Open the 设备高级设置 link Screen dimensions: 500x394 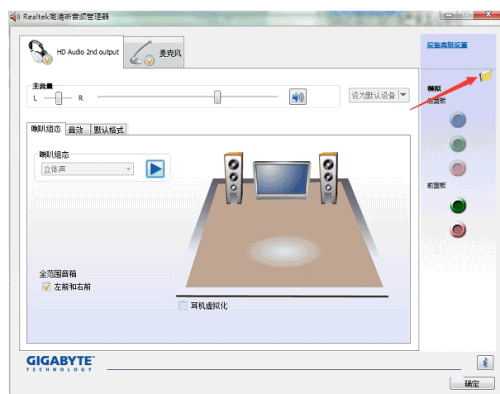tap(447, 45)
